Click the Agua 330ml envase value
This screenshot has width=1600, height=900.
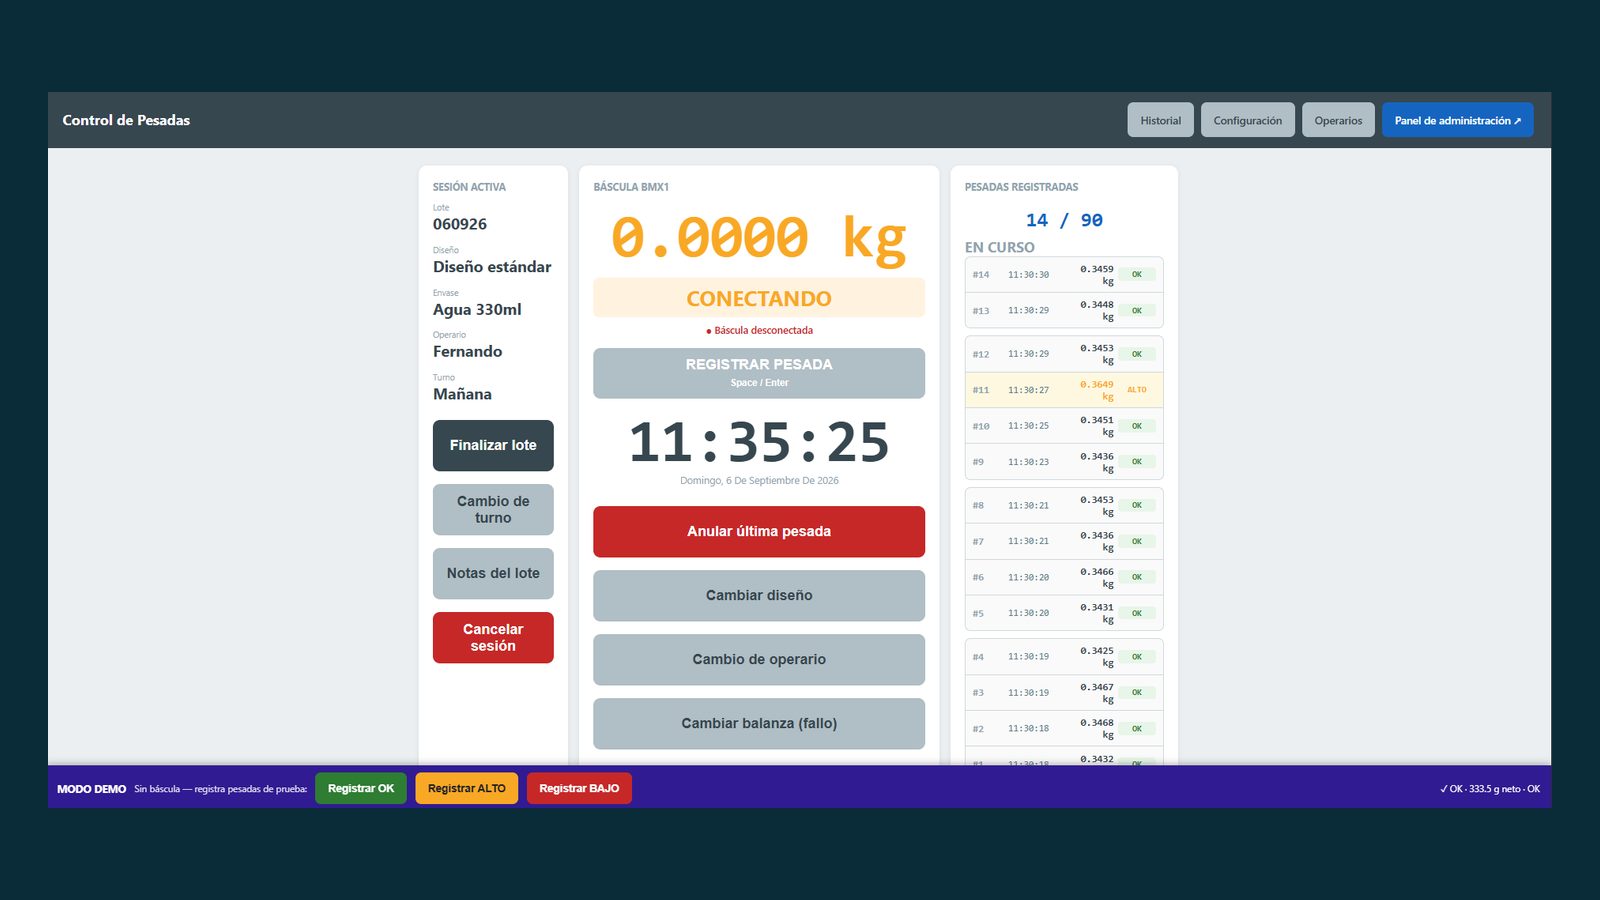pyautogui.click(x=477, y=309)
